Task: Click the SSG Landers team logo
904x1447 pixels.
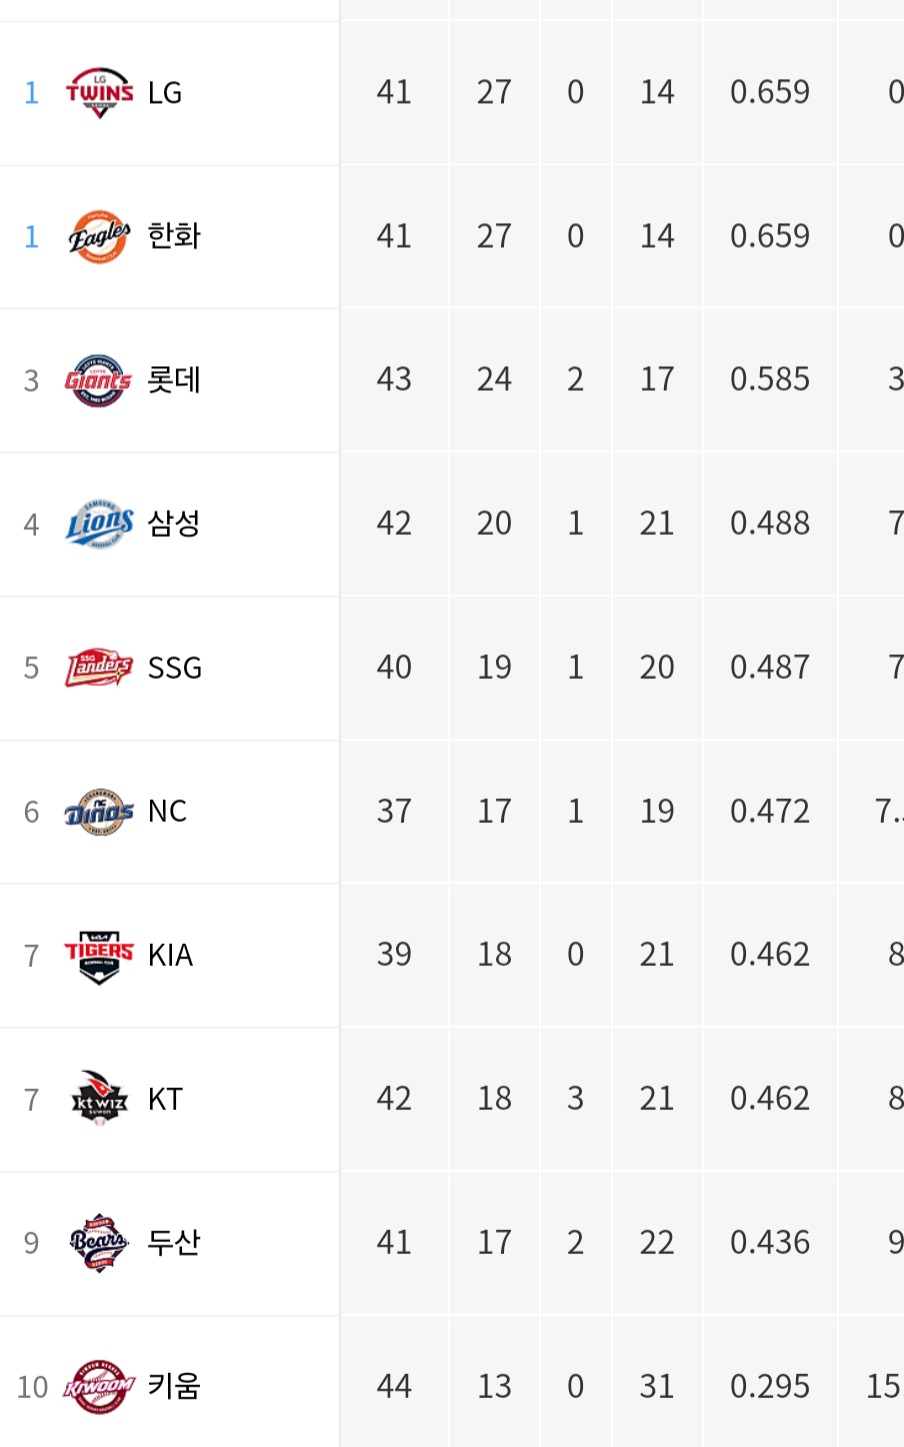Action: pyautogui.click(x=99, y=668)
